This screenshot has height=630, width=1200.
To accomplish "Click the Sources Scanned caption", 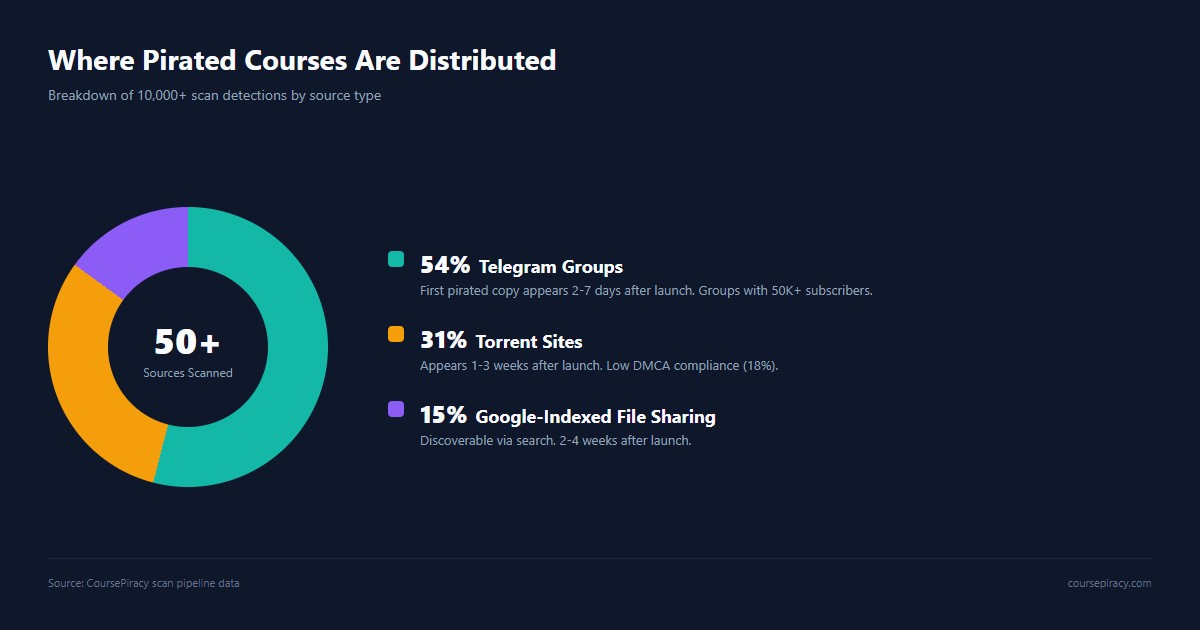I will pos(188,373).
